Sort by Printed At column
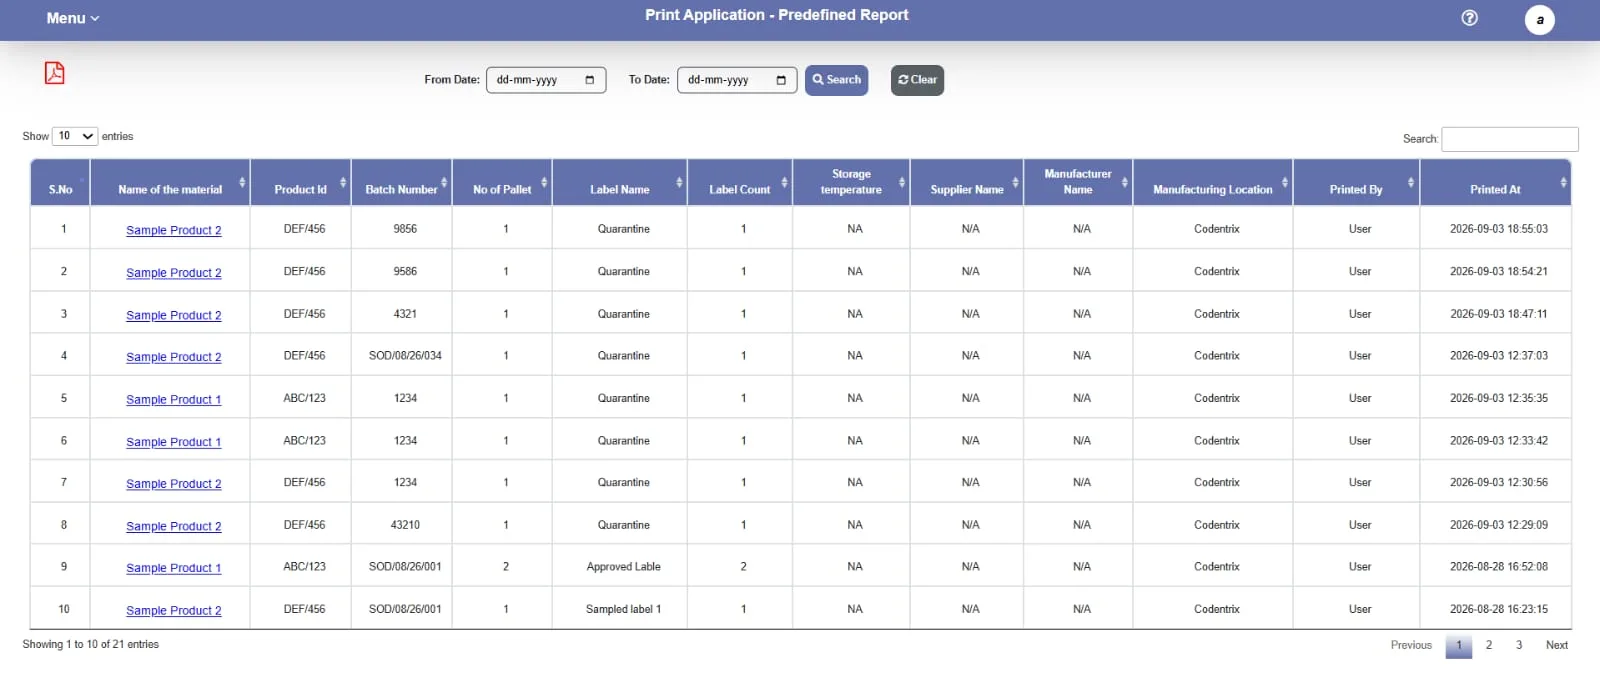 tap(1495, 183)
